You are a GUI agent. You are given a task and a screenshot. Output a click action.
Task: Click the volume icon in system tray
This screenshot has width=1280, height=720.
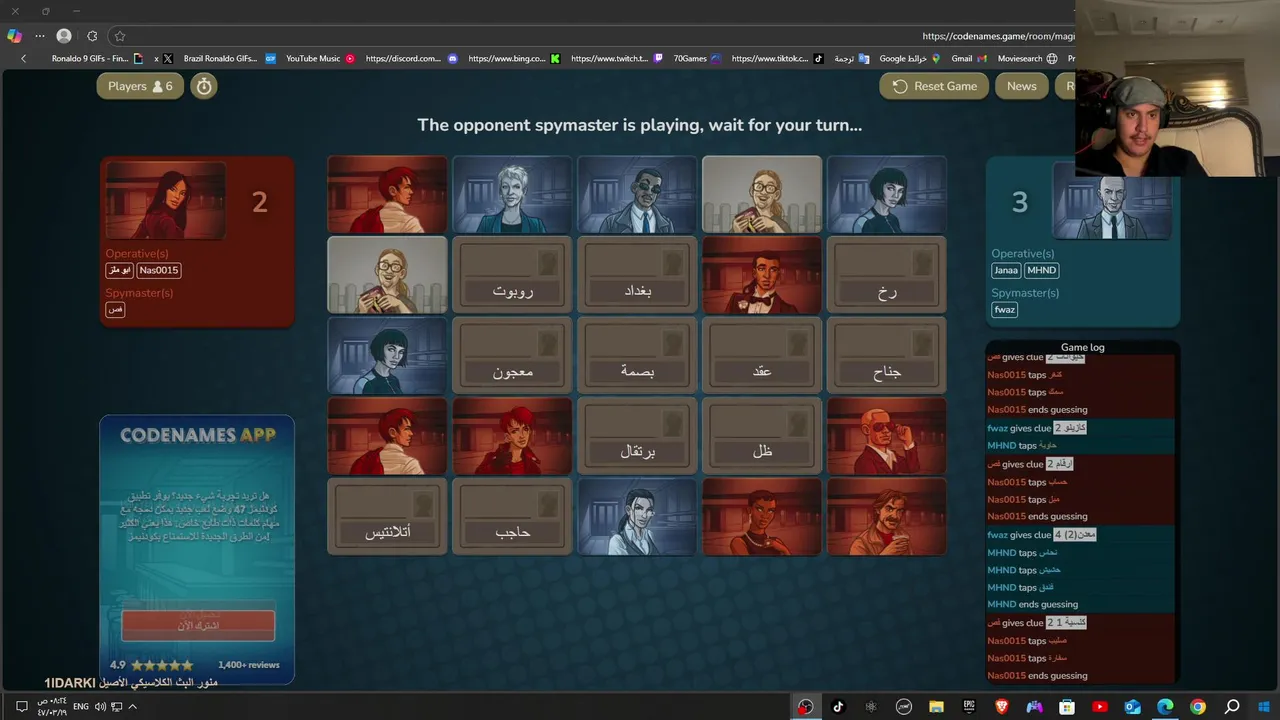(101, 706)
